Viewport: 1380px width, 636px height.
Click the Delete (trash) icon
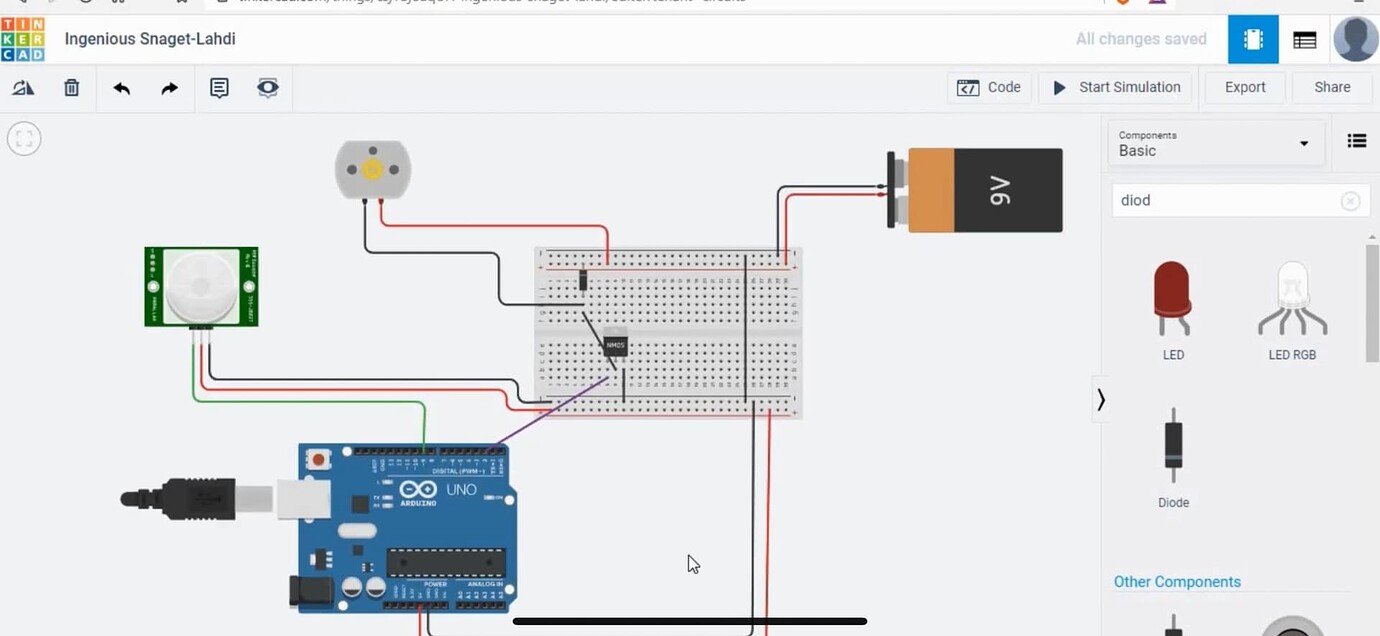[71, 87]
